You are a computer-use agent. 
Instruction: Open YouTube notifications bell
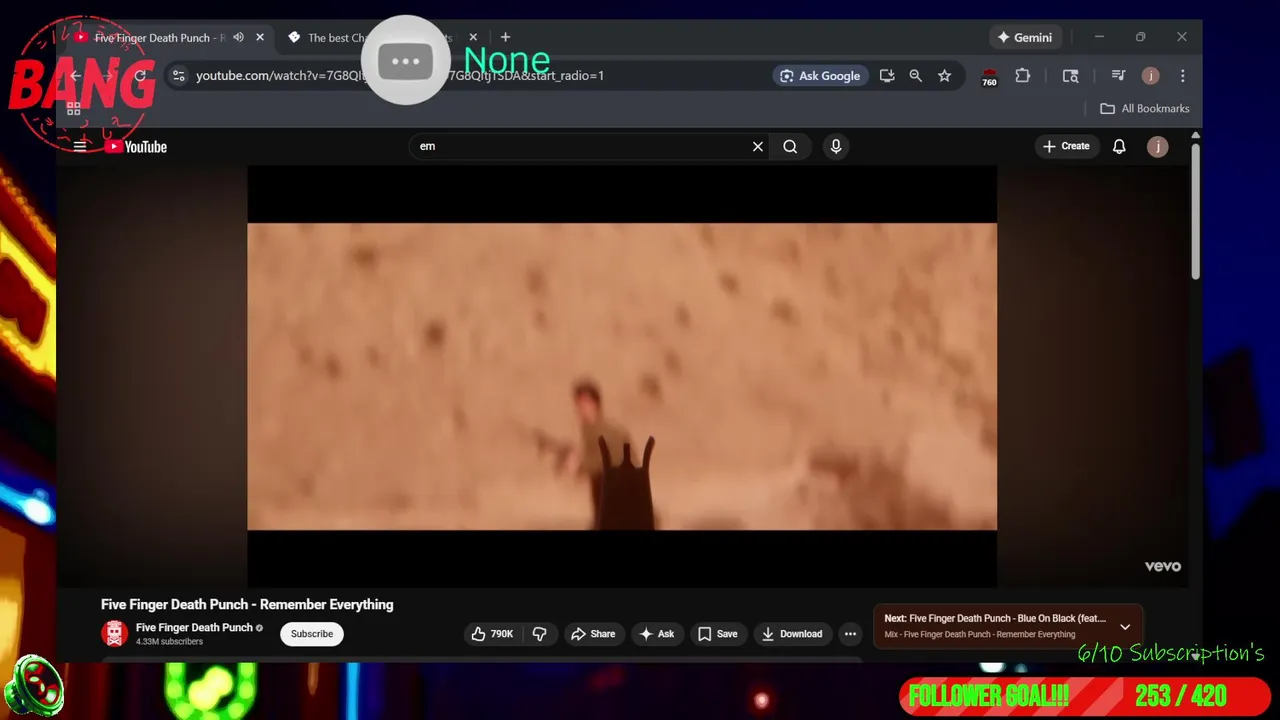(x=1119, y=147)
